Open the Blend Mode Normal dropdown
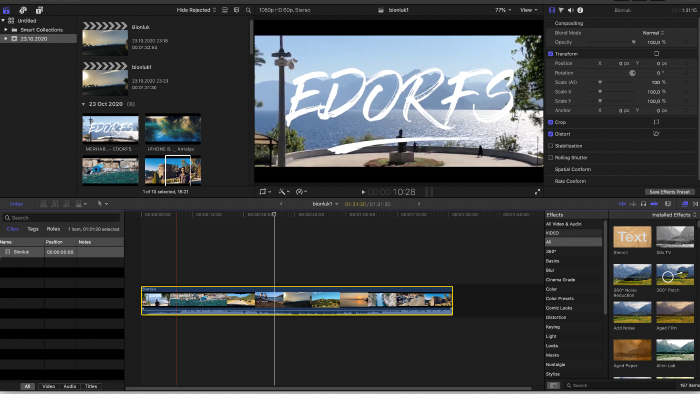Image resolution: width=700 pixels, height=394 pixels. point(654,33)
